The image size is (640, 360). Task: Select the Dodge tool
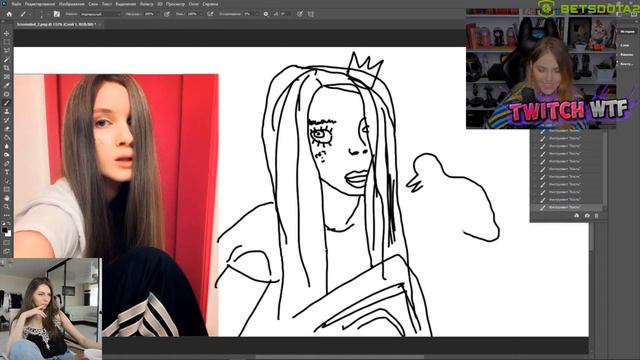(x=7, y=155)
